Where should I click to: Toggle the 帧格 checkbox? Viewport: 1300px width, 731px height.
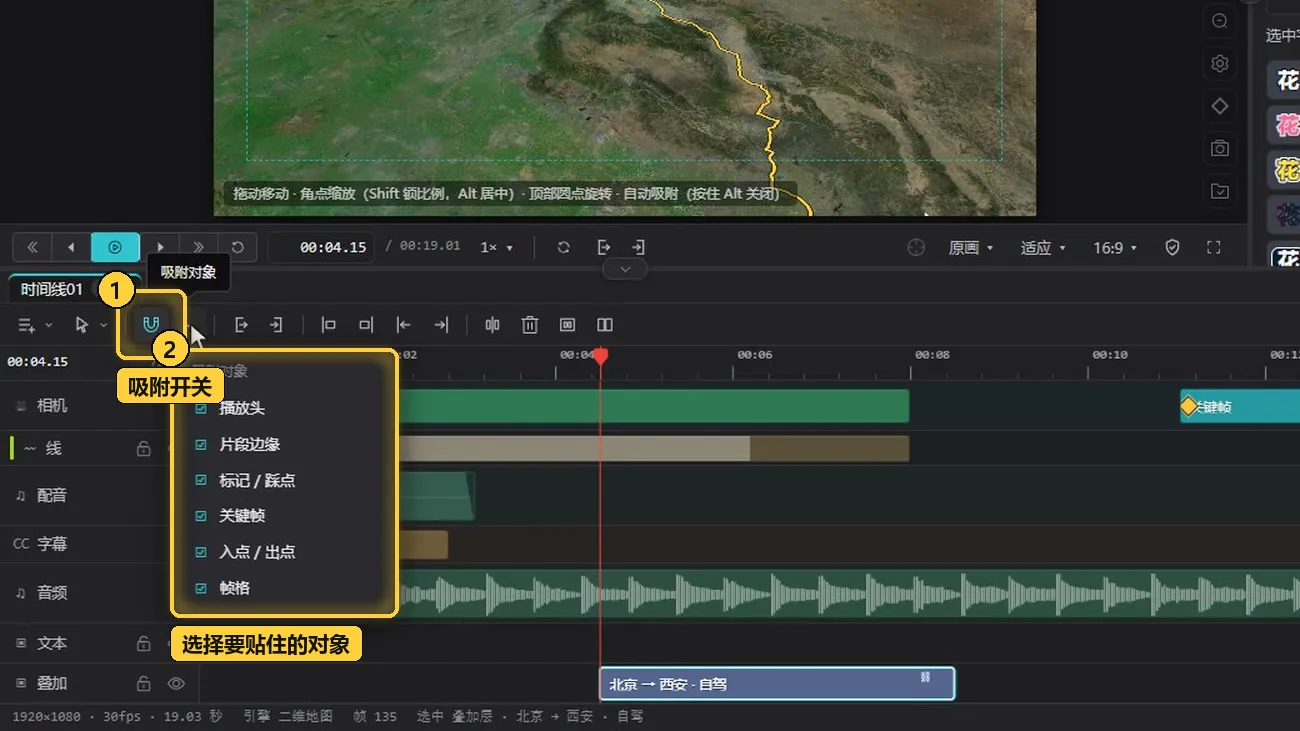[201, 588]
